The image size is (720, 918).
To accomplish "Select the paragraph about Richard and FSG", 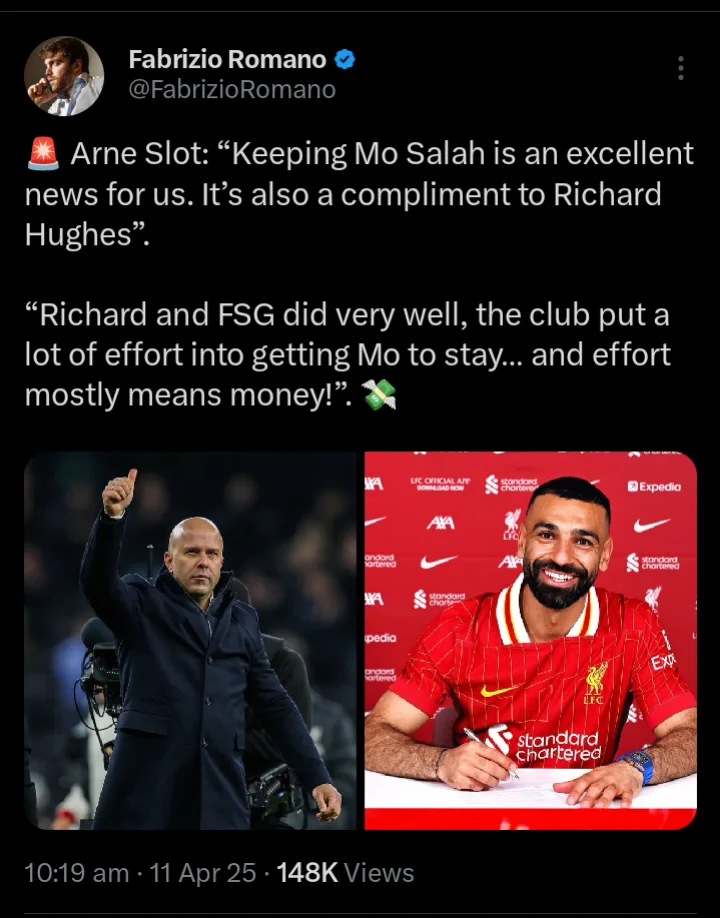I will coord(348,354).
